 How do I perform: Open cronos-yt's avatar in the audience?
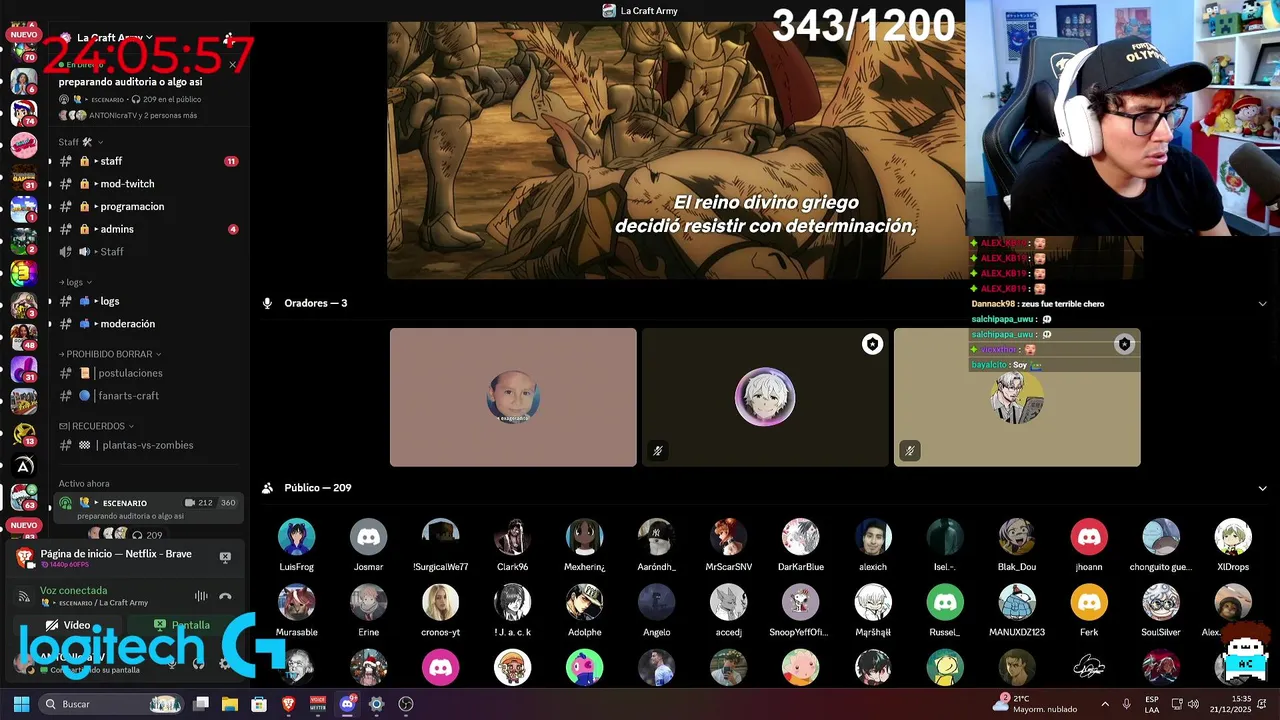click(x=440, y=603)
